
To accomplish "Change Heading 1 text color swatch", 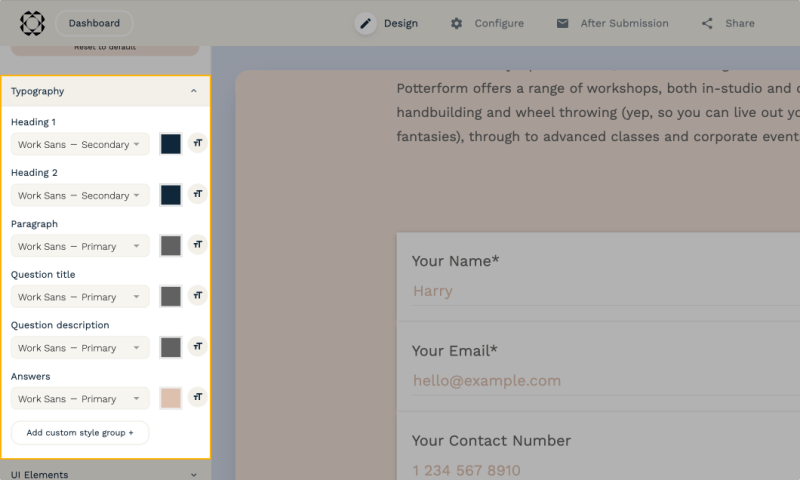I will click(x=170, y=144).
